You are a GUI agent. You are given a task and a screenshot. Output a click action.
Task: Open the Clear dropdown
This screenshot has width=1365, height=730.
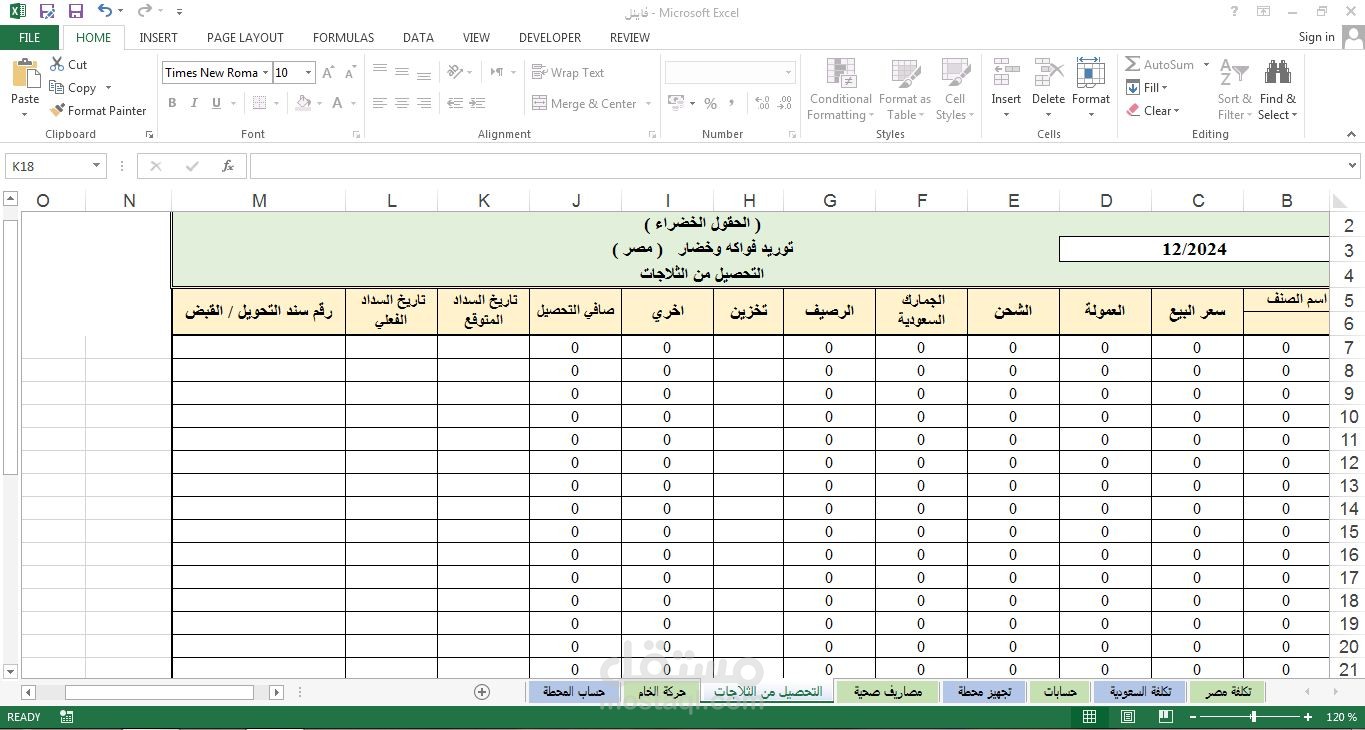[1153, 111]
